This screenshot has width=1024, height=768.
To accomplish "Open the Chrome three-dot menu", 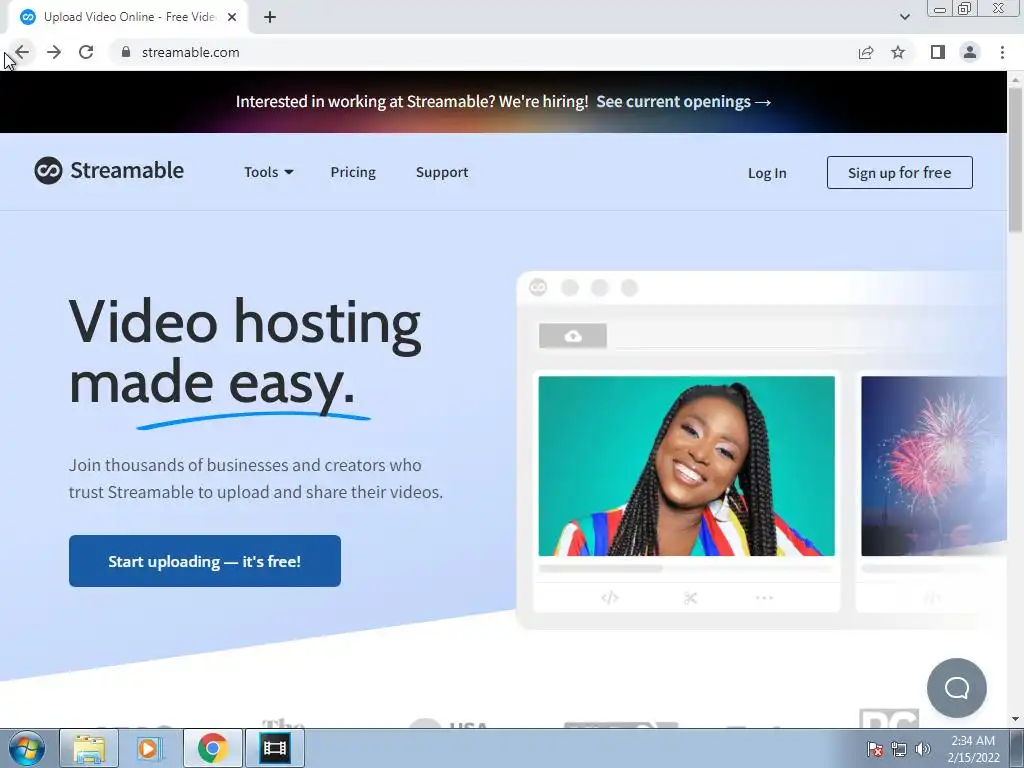I will 1002,52.
